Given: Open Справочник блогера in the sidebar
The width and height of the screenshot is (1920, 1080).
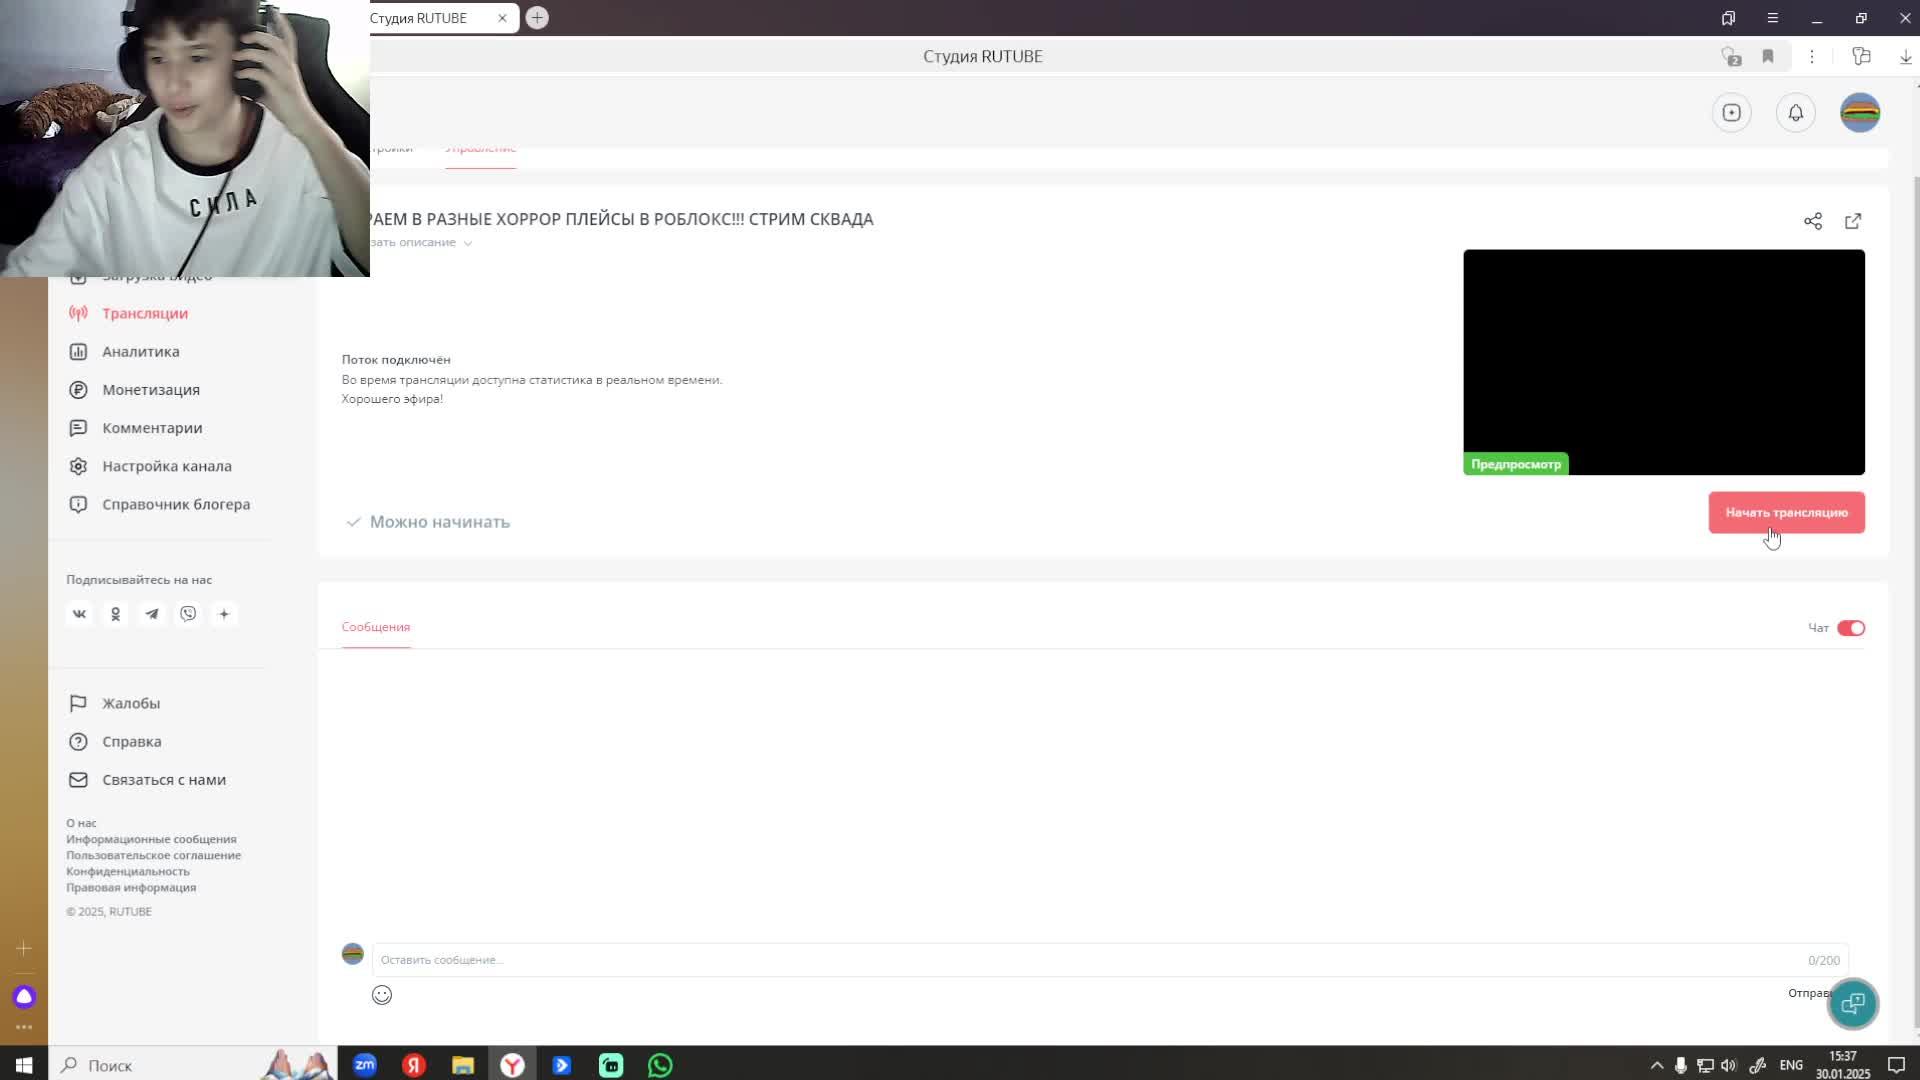Looking at the screenshot, I should coord(176,504).
